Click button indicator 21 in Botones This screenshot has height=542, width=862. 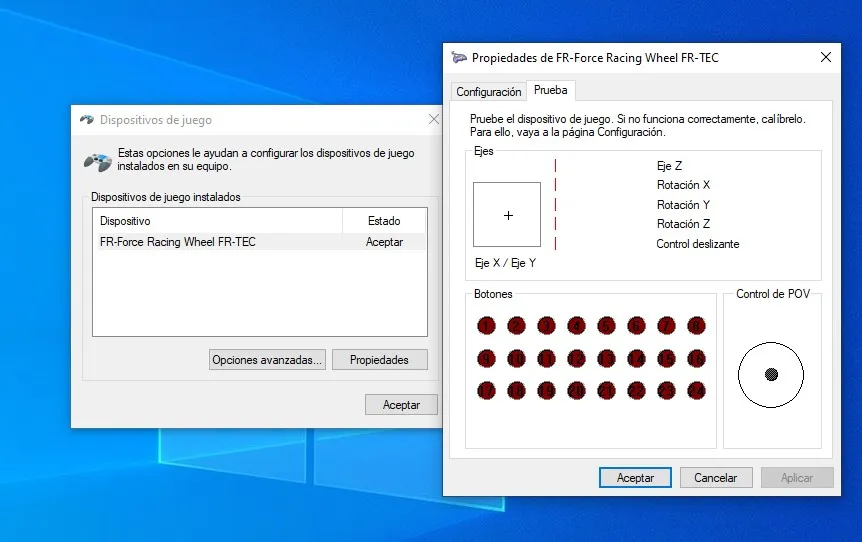pos(606,391)
